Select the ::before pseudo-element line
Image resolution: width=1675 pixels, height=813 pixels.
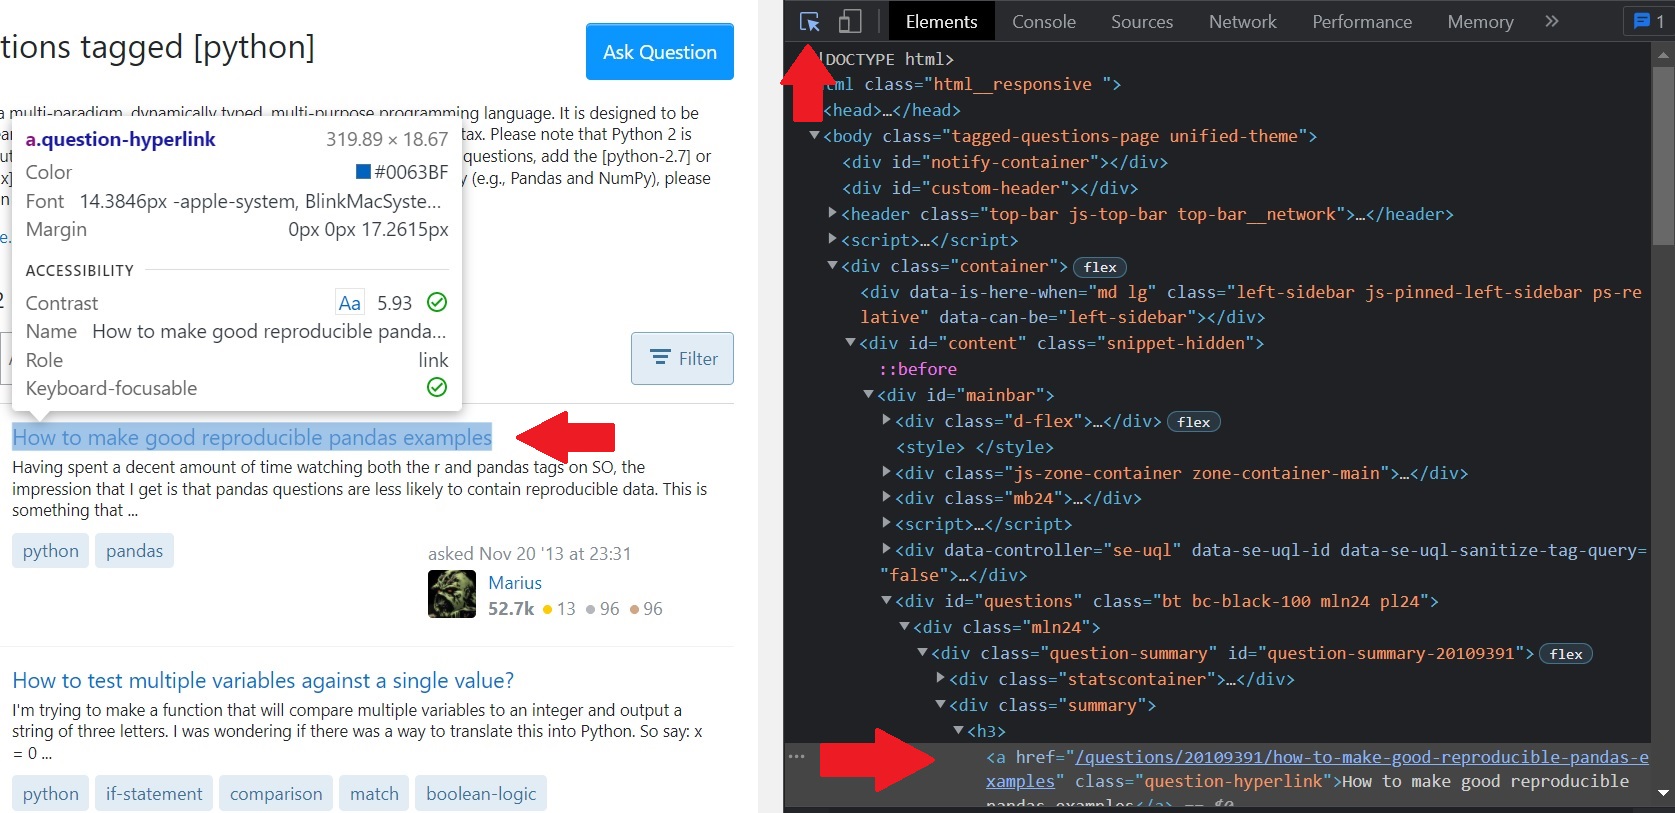pyautogui.click(x=918, y=368)
